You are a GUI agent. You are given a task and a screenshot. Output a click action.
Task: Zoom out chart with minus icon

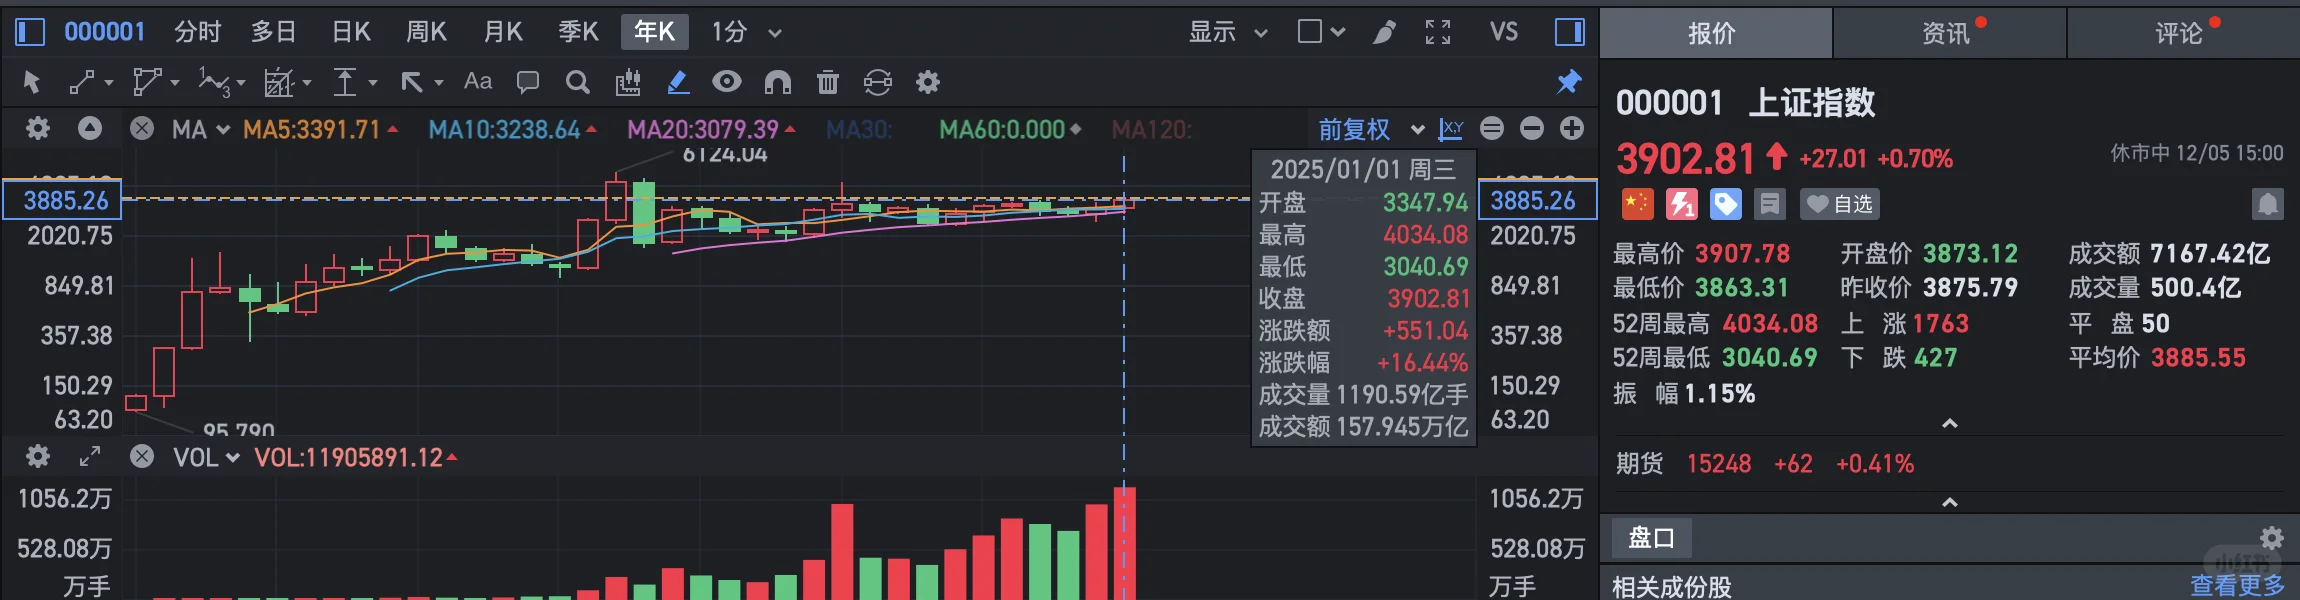[1532, 128]
